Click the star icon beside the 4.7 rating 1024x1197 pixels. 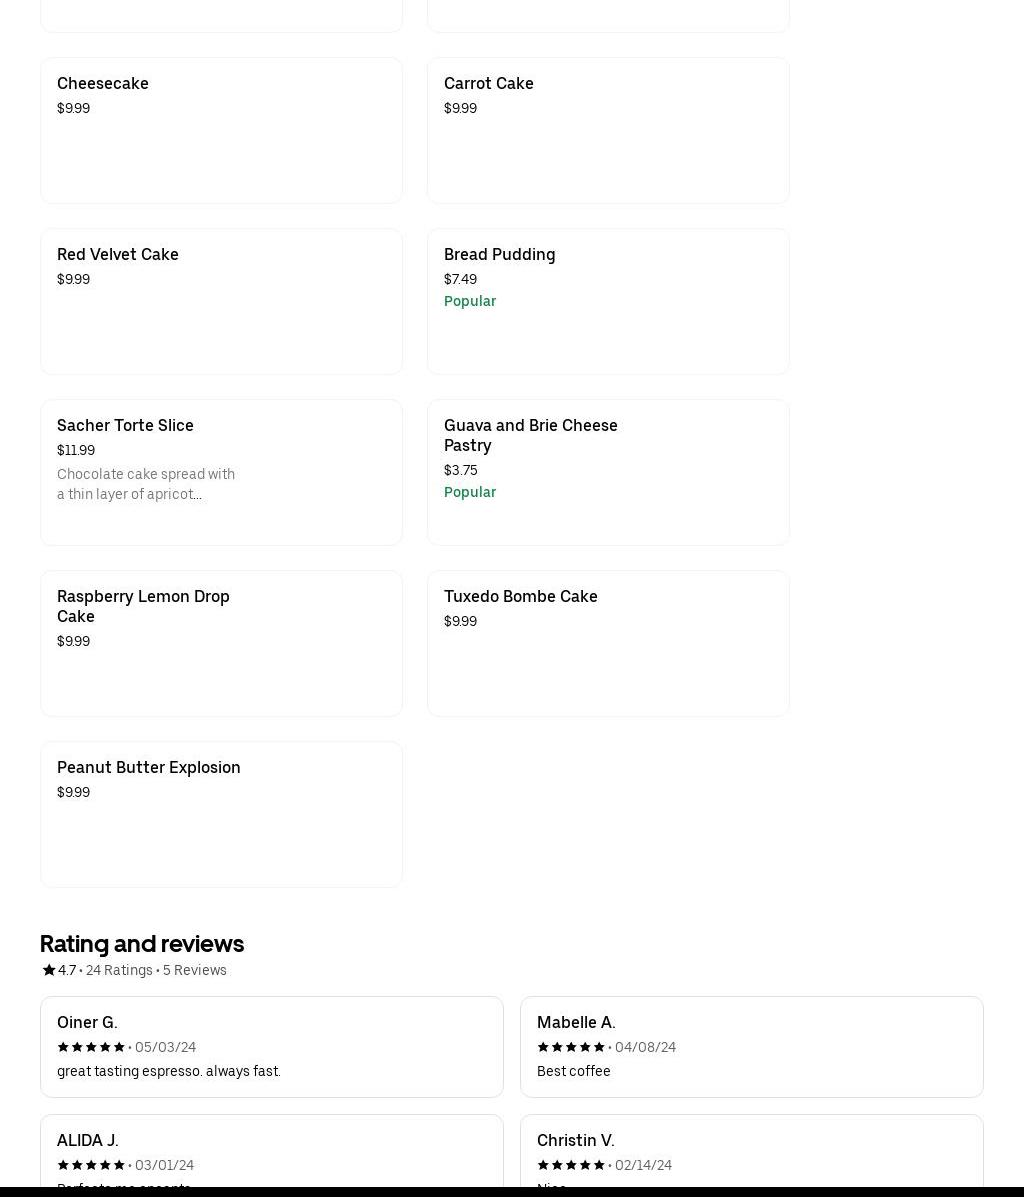coord(49,970)
